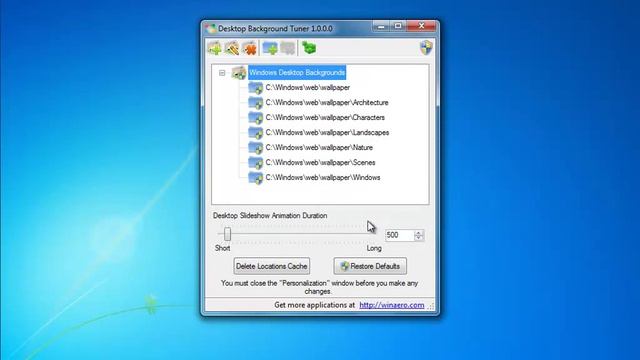Click the grayed-out remove location toolbar icon
640x360 pixels.
pyautogui.click(x=287, y=49)
